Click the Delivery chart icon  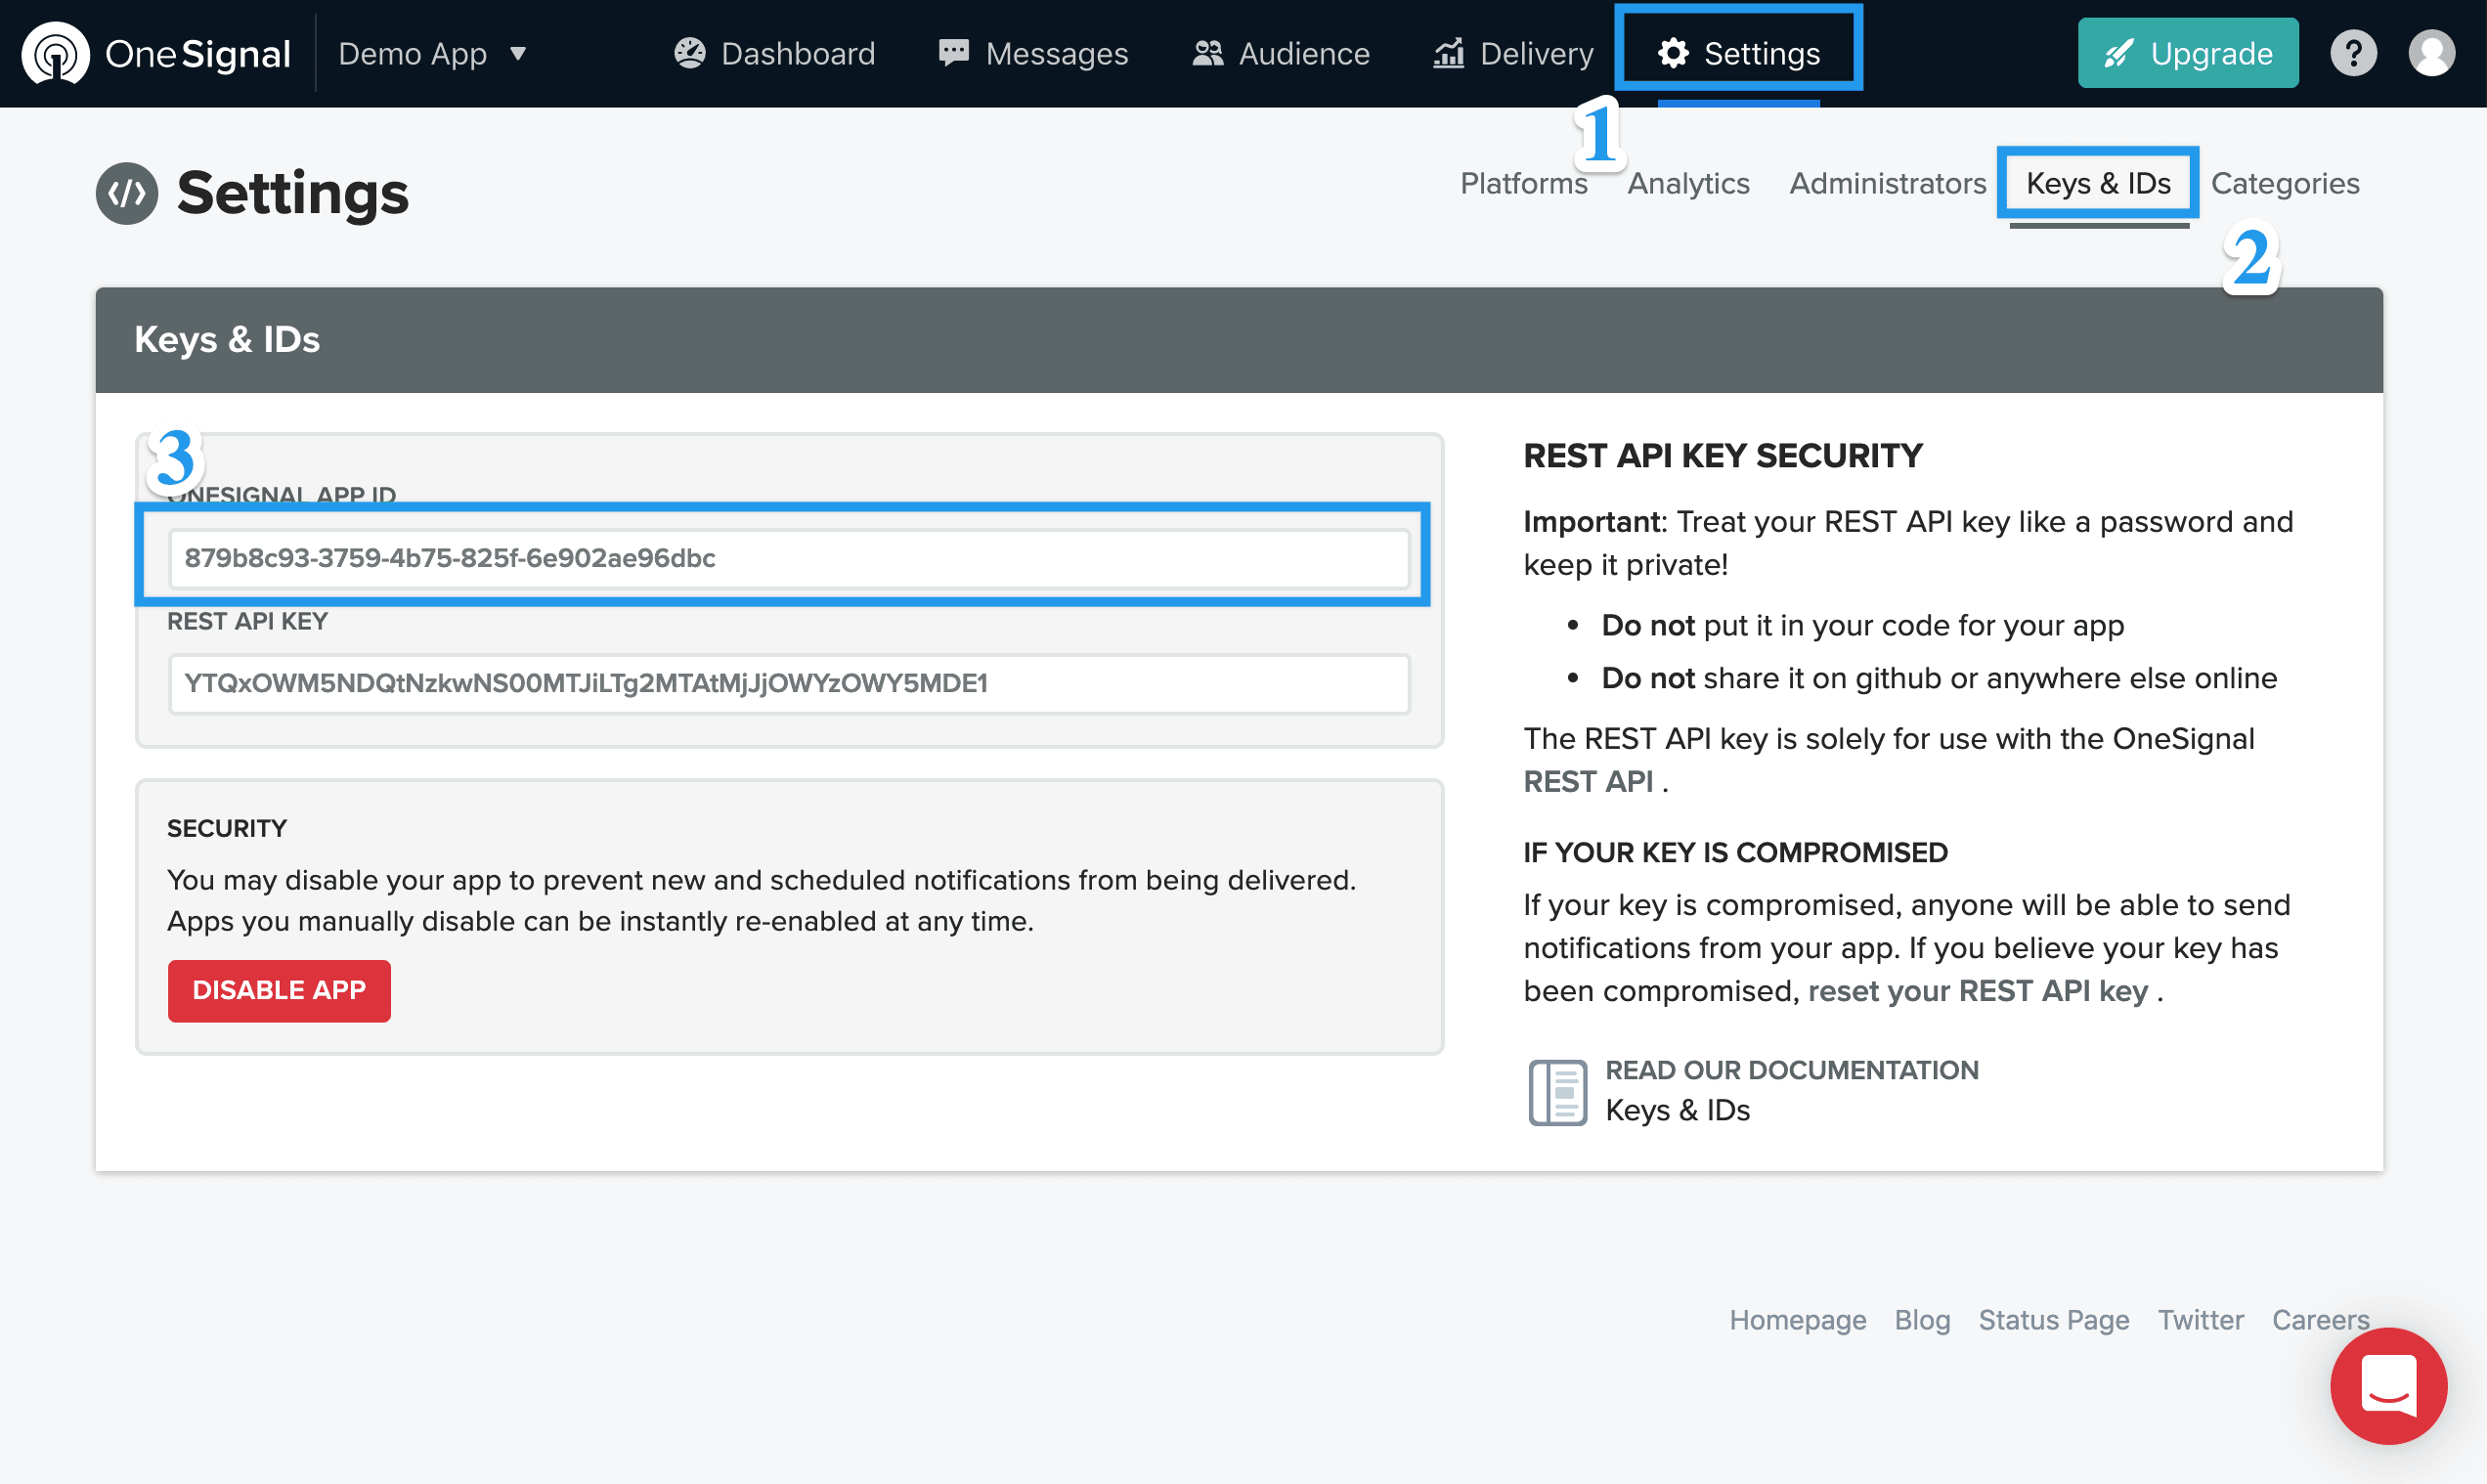(x=1449, y=53)
